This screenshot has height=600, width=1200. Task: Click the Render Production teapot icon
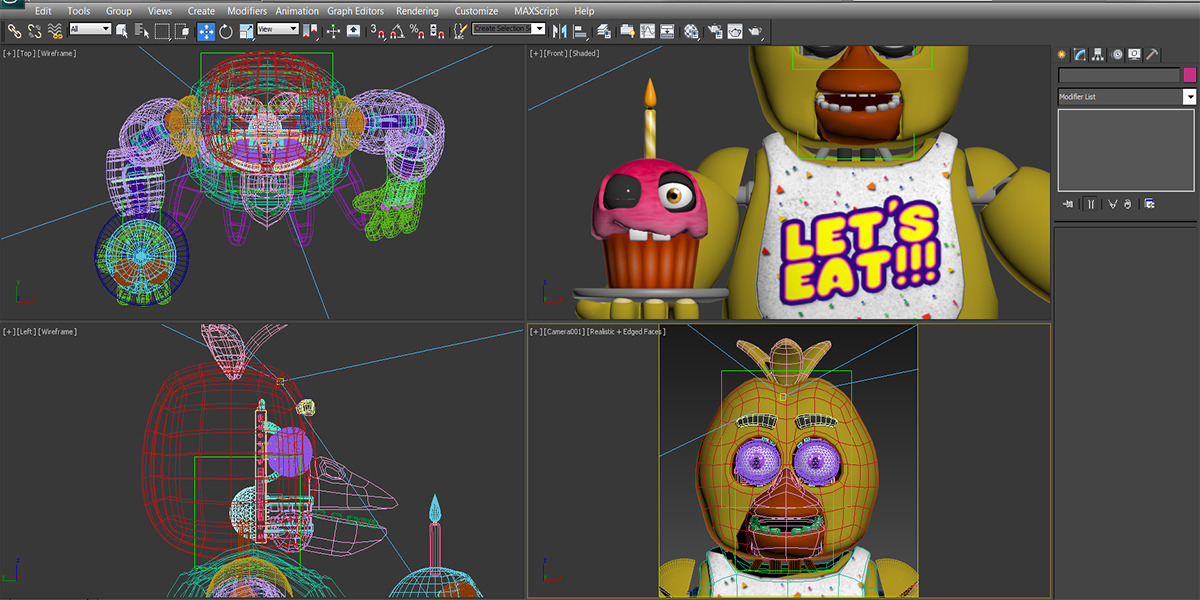click(x=755, y=31)
